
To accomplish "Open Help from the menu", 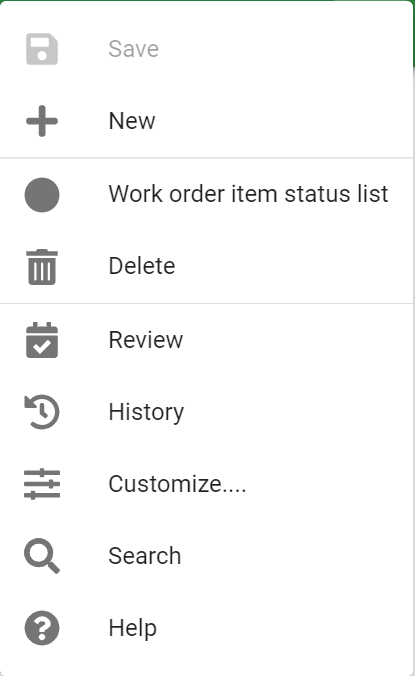I will (206, 628).
